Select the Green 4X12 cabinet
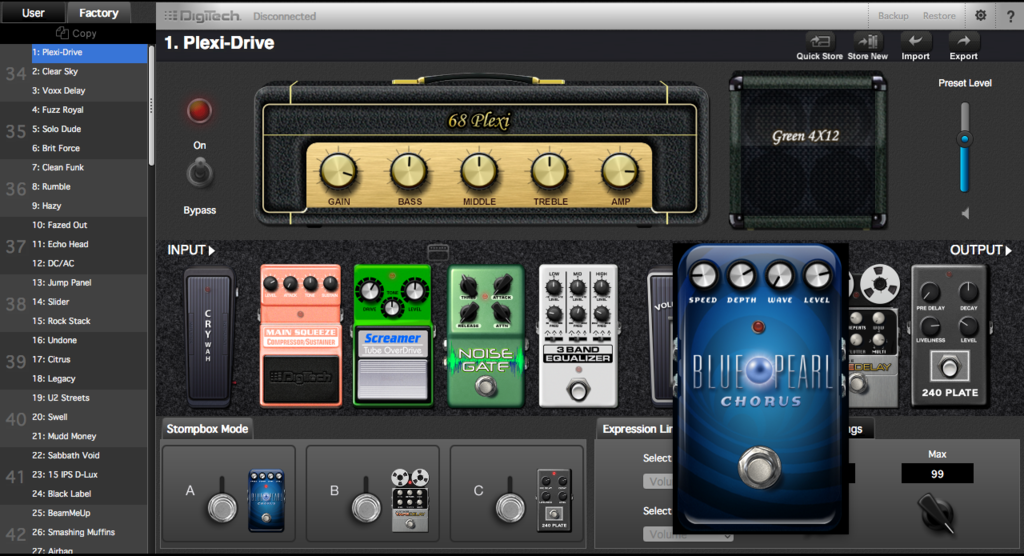Screen dimensions: 1024x556 [x=807, y=150]
